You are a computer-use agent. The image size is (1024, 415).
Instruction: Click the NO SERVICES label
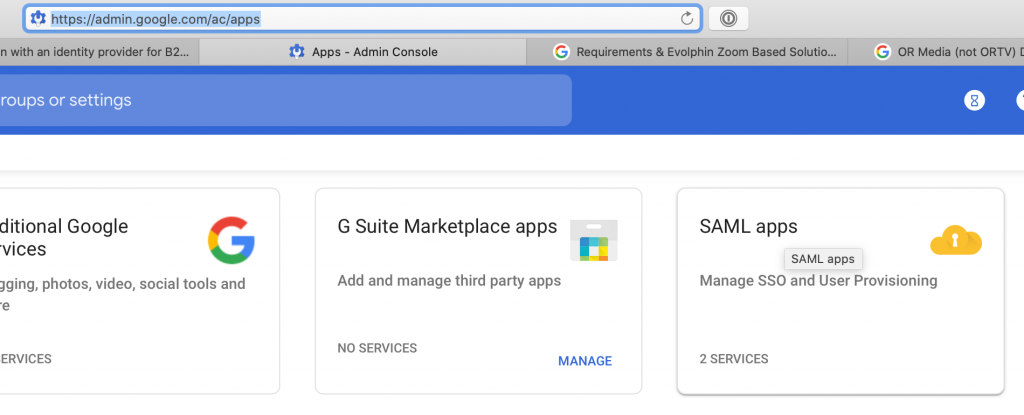coord(377,348)
